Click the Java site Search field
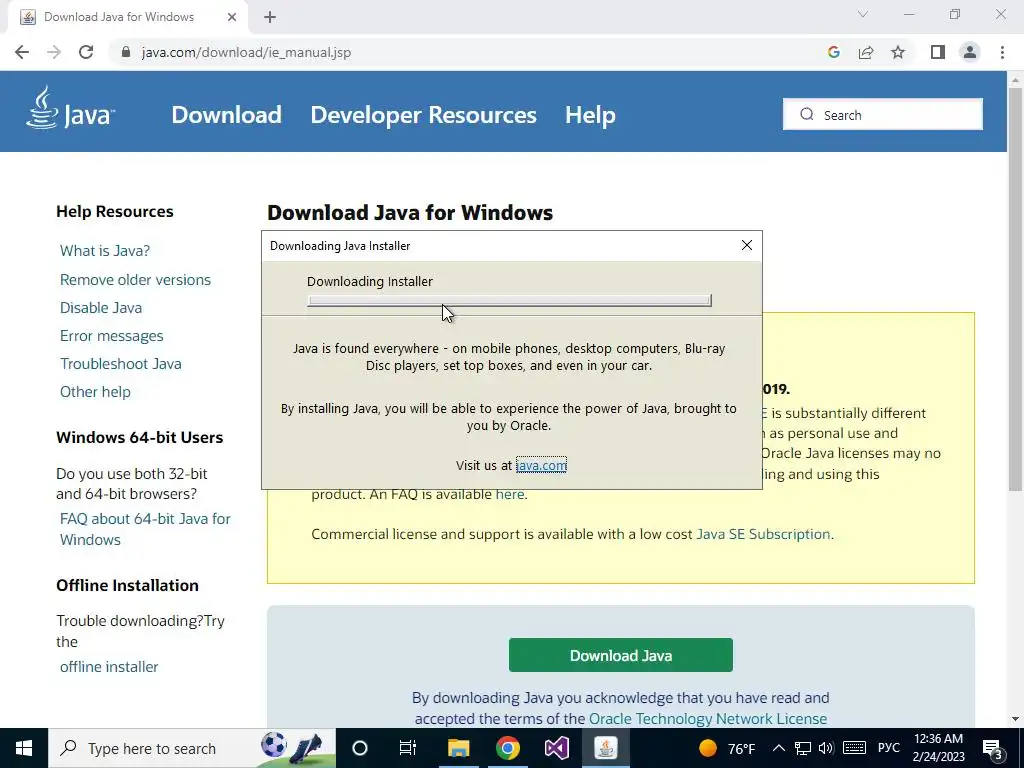1024x768 pixels. [883, 114]
